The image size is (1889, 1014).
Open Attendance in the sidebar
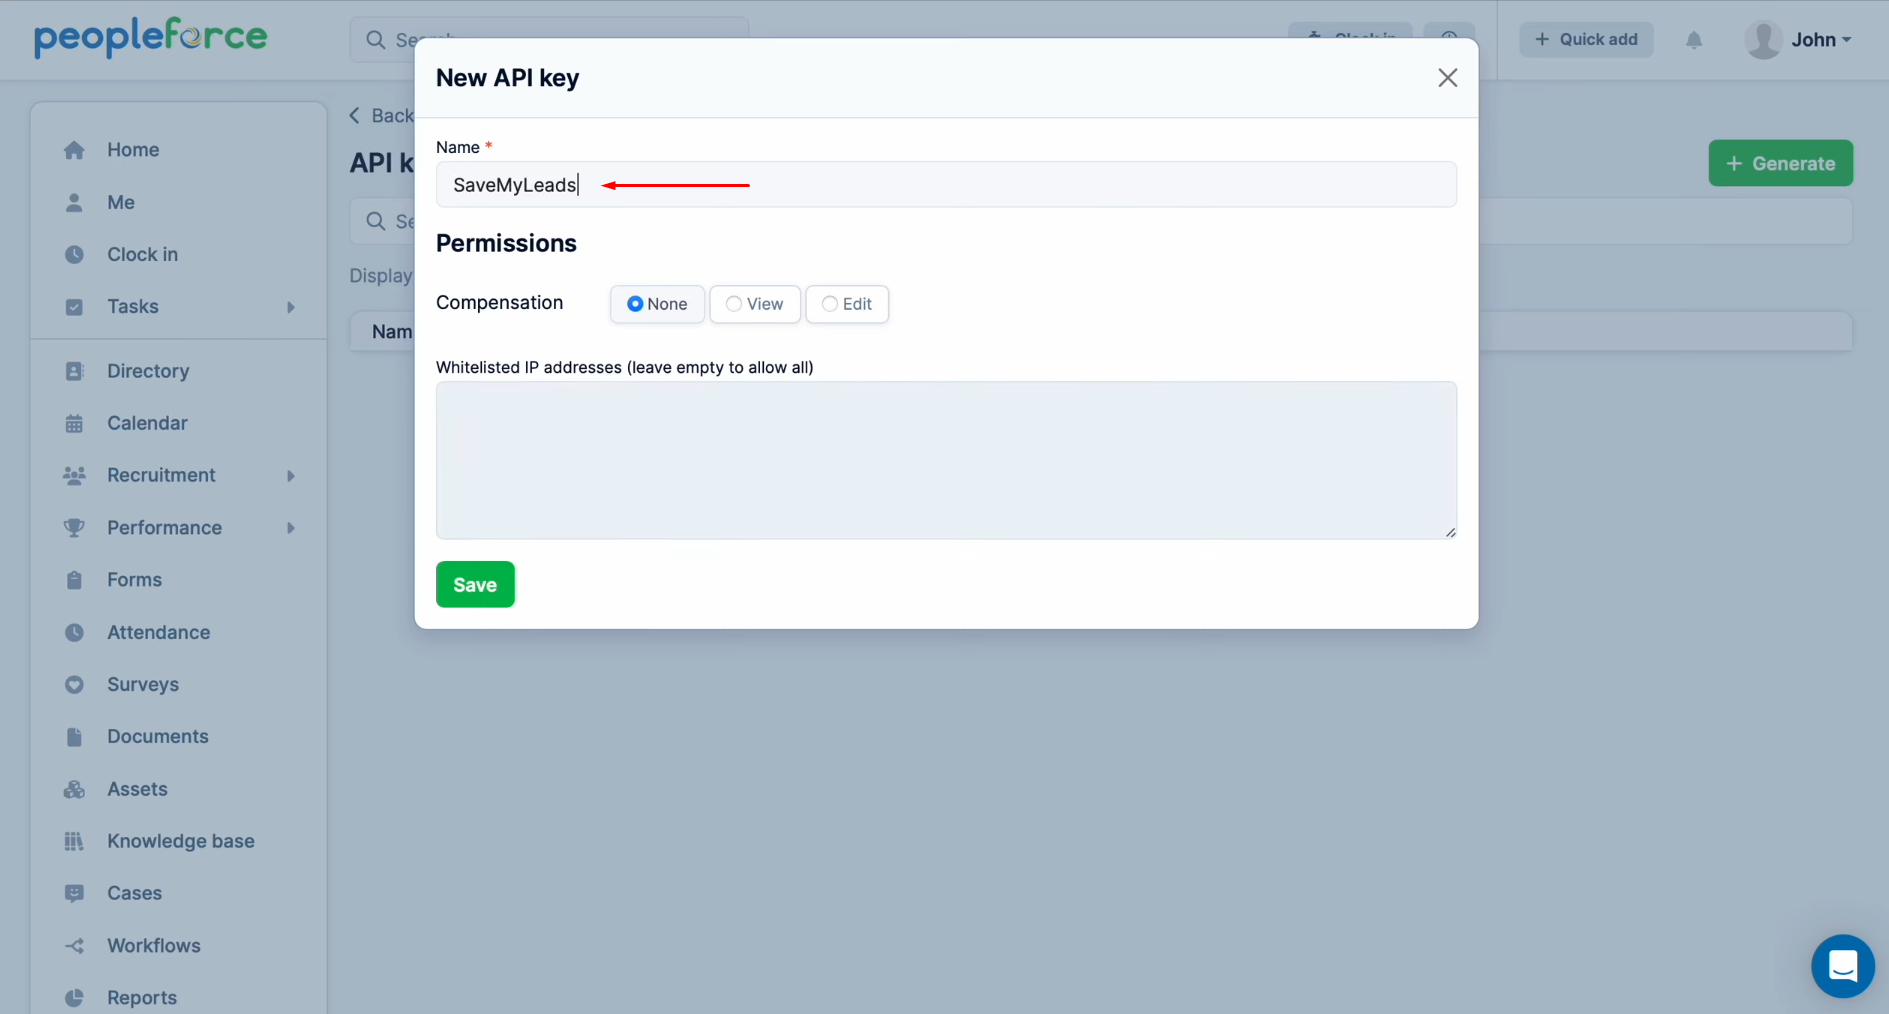coord(158,632)
